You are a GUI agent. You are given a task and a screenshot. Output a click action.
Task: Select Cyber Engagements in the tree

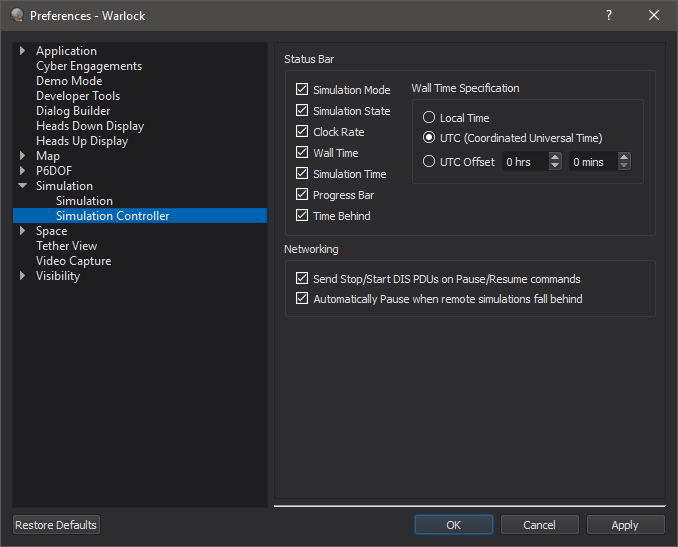pos(89,66)
